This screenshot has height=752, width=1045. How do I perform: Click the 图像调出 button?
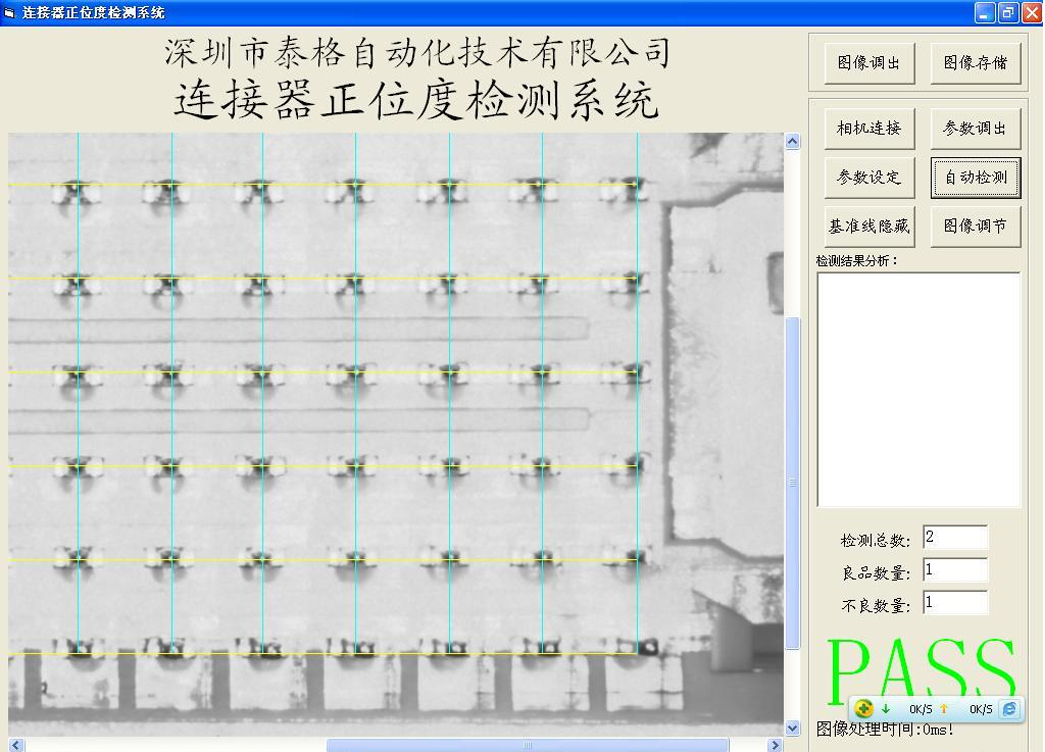coord(869,63)
